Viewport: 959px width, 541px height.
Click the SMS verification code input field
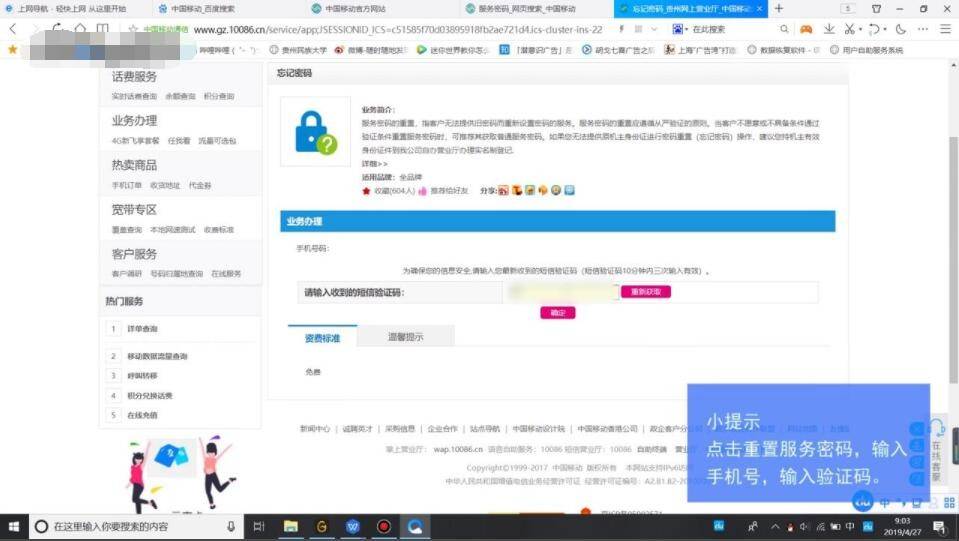pyautogui.click(x=561, y=292)
